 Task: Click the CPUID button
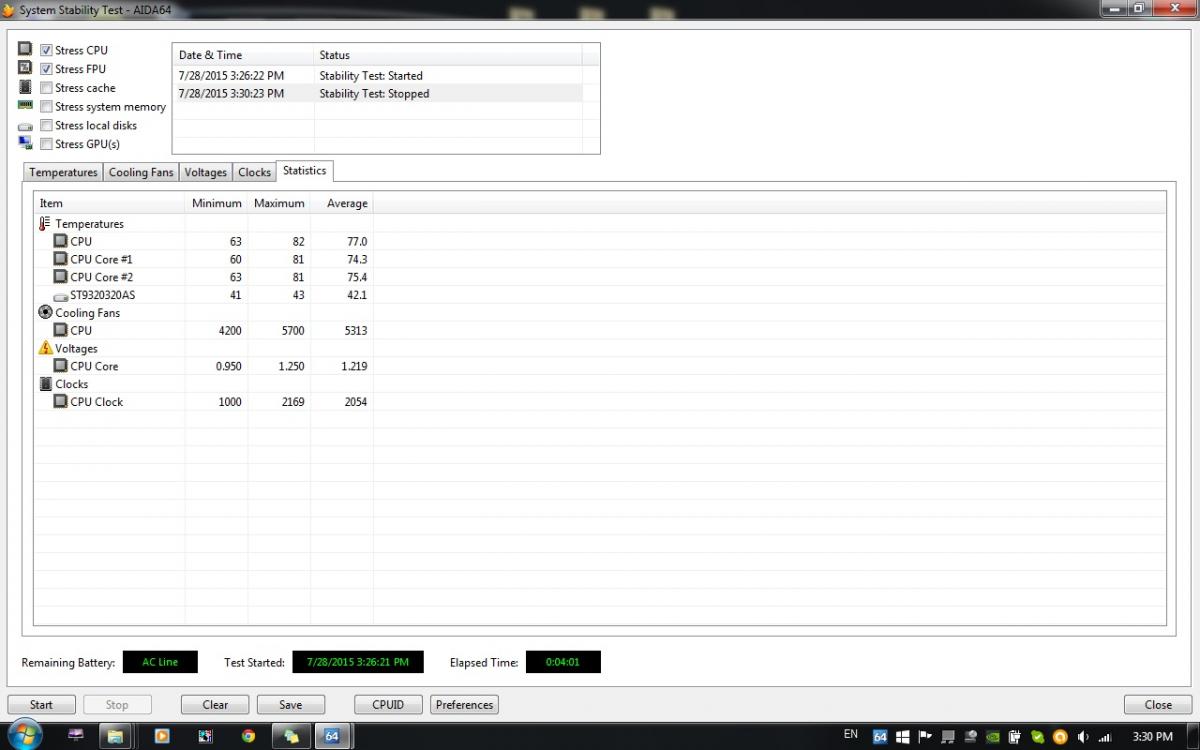tap(388, 704)
